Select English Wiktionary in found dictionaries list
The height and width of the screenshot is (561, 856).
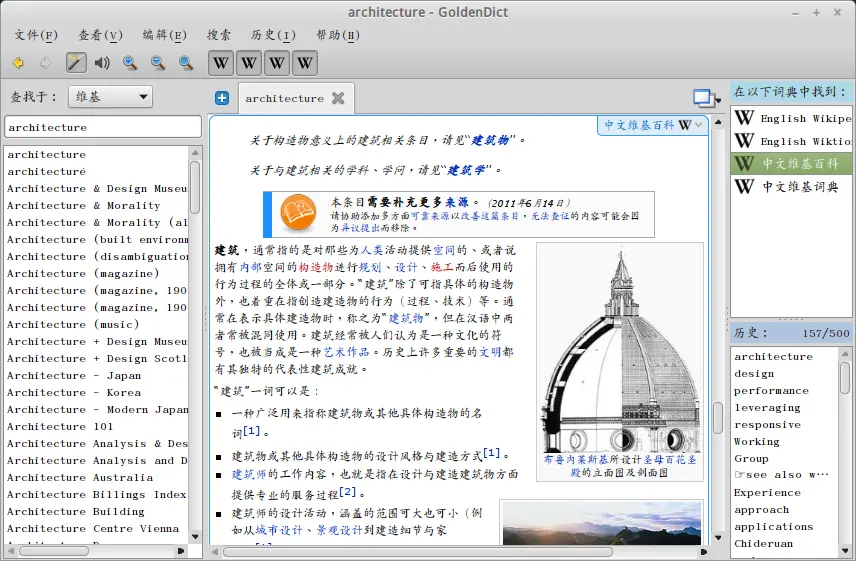pyautogui.click(x=792, y=141)
